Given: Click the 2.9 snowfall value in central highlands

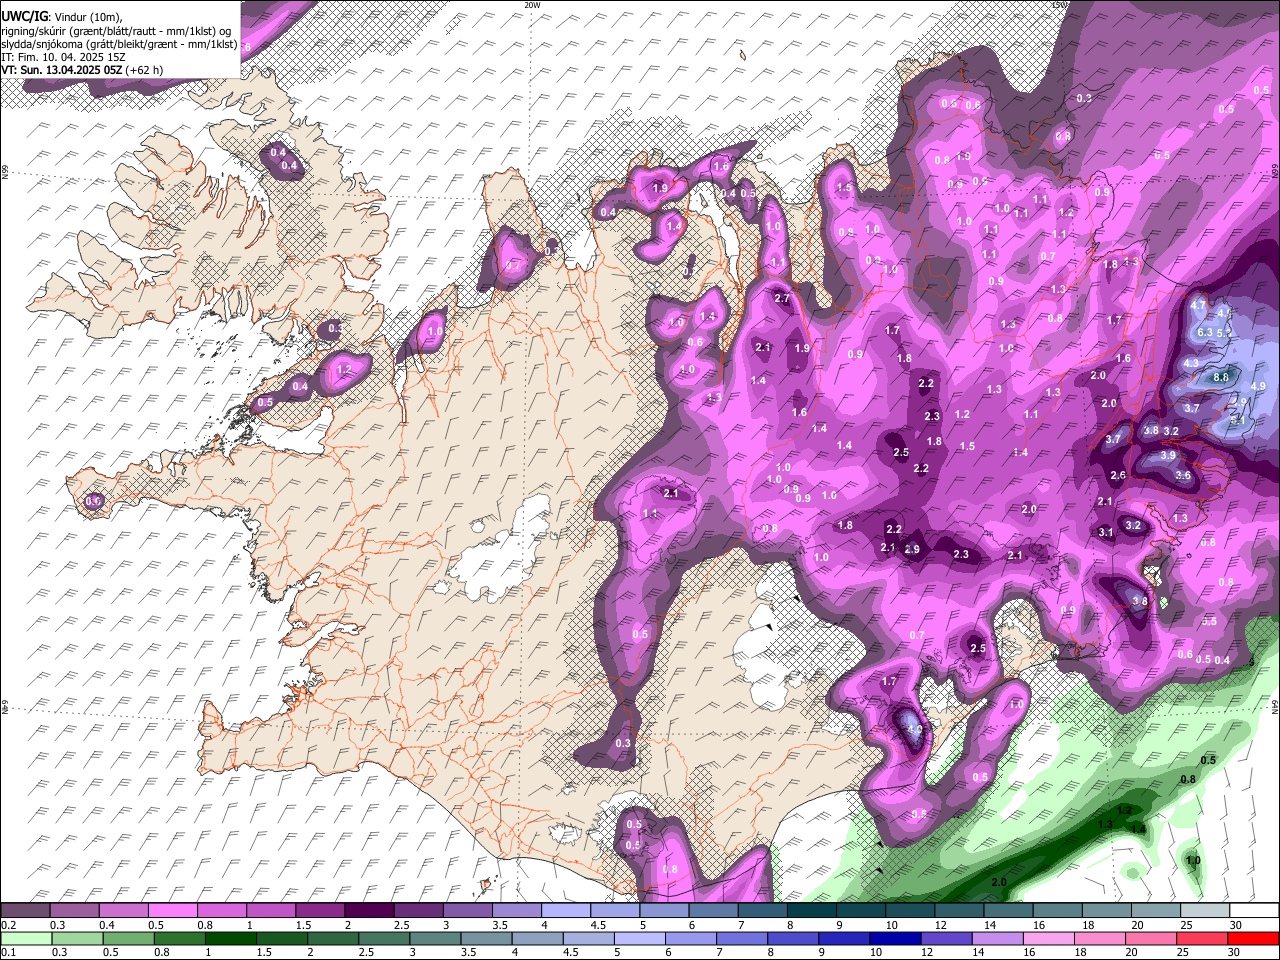Looking at the screenshot, I should coord(912,549).
